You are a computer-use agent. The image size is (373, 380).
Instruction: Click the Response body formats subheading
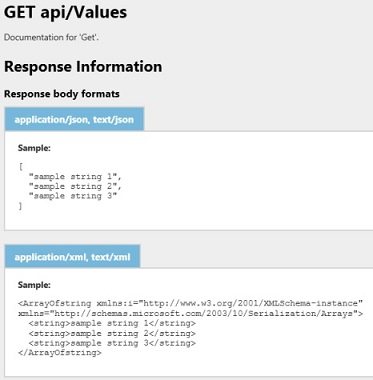click(x=62, y=94)
